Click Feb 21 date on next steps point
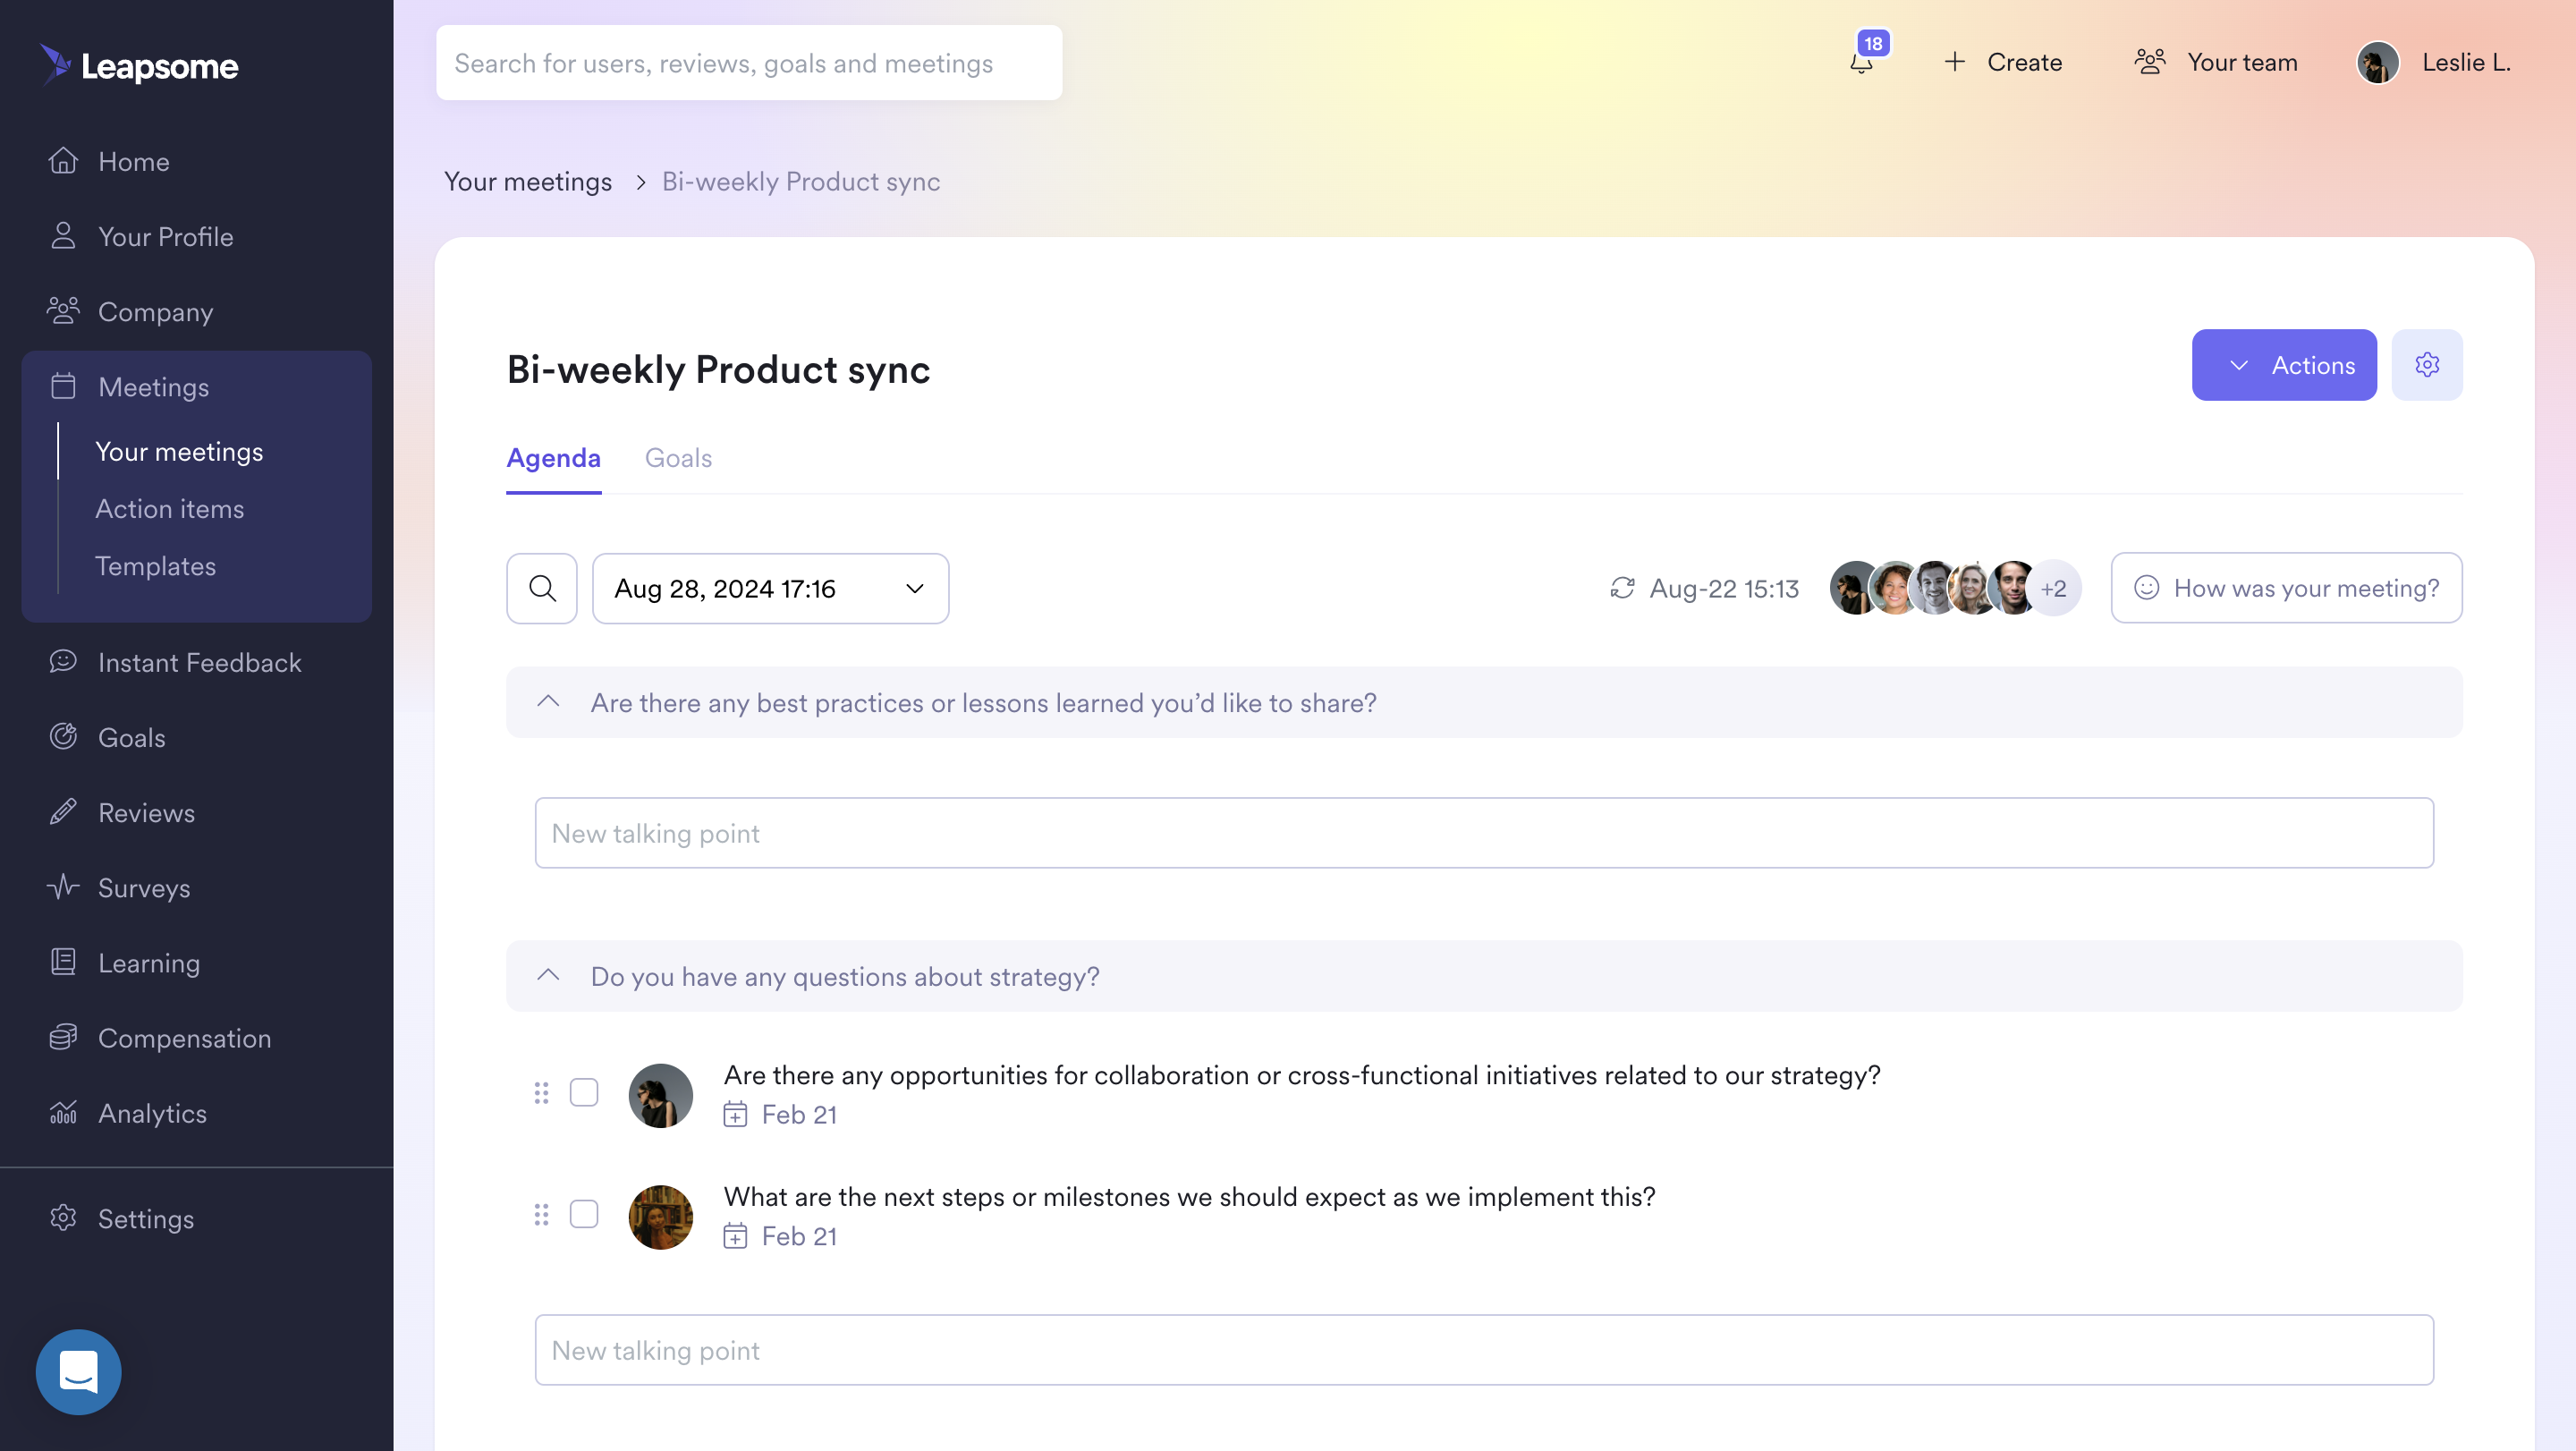Screen dimensions: 2576x1451 (x=799, y=1237)
